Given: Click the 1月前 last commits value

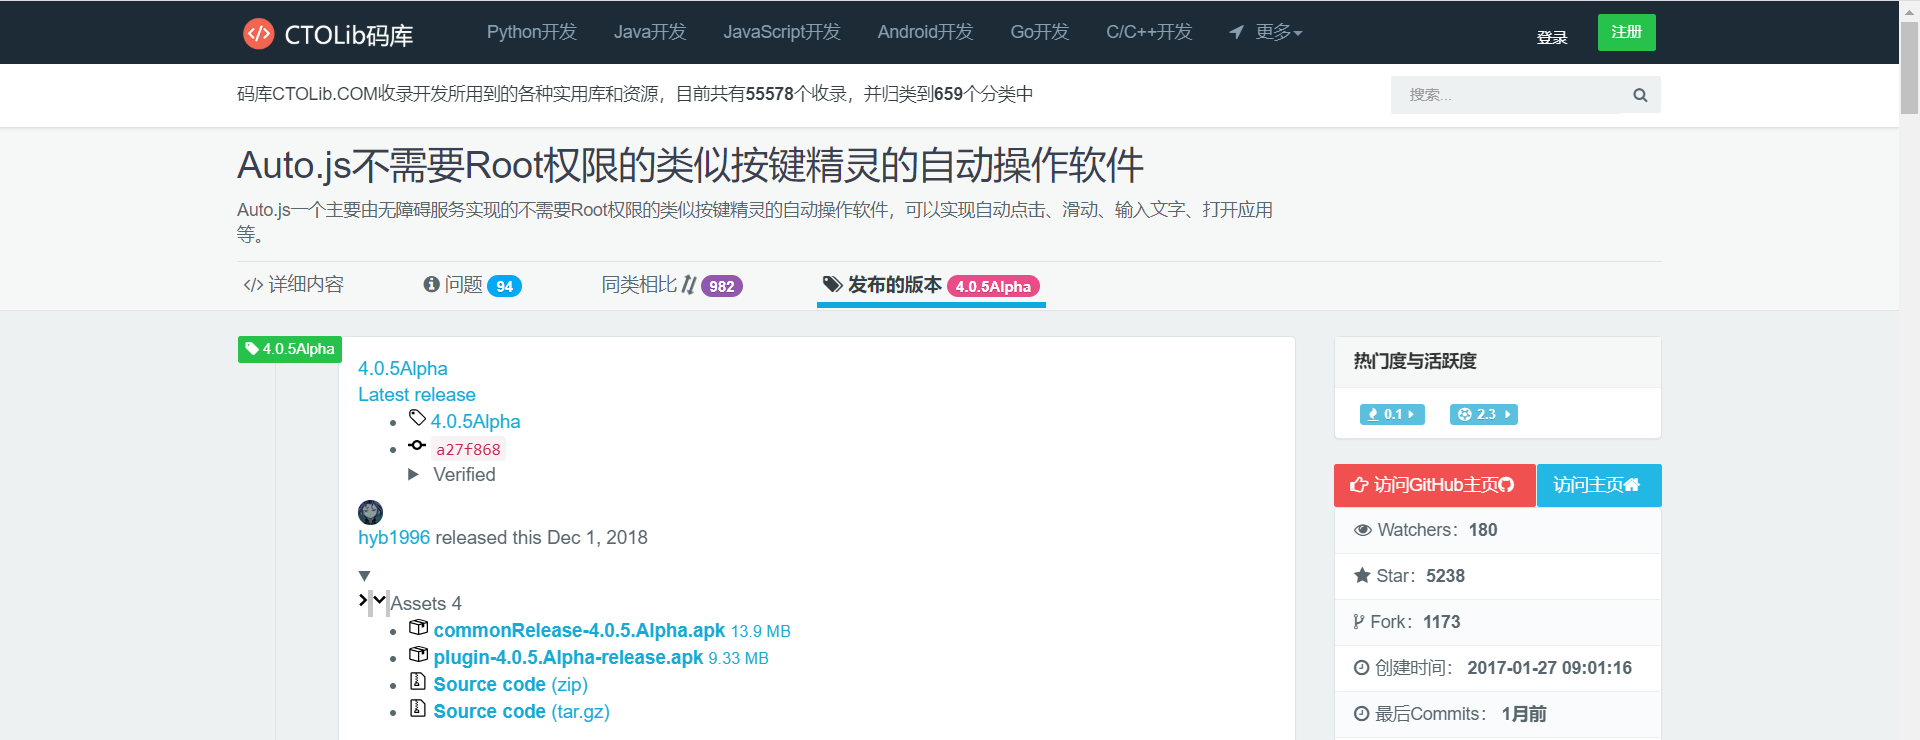Looking at the screenshot, I should tap(1524, 714).
